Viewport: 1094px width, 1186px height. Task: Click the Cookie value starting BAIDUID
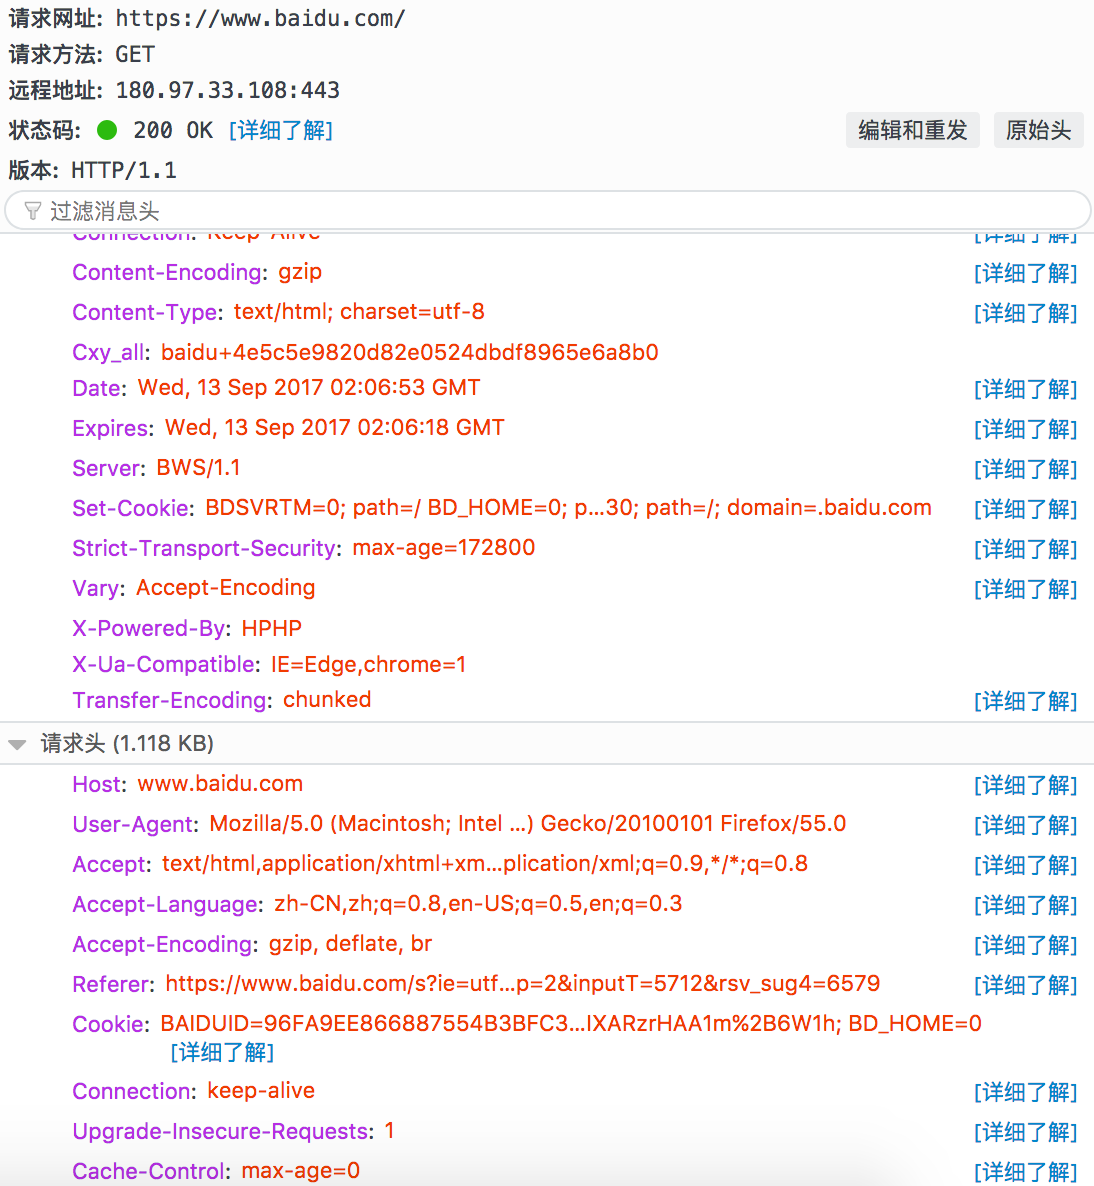point(571,1024)
